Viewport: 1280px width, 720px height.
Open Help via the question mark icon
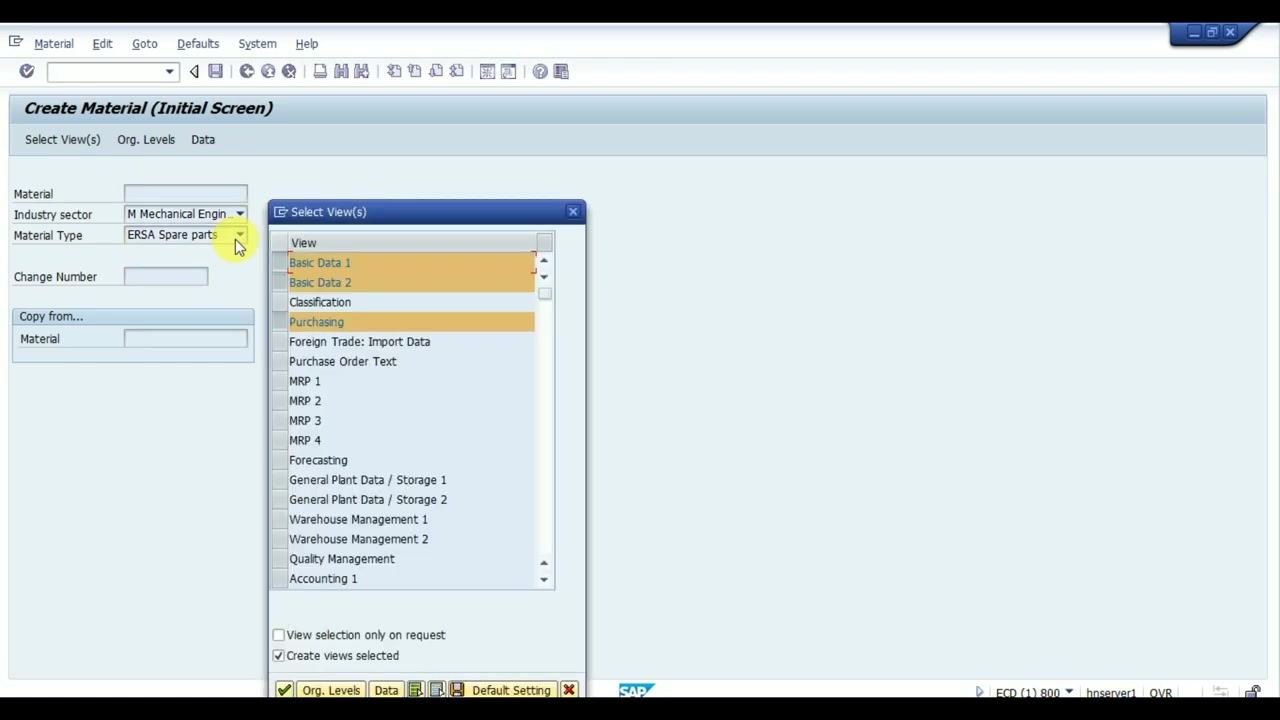click(x=540, y=71)
